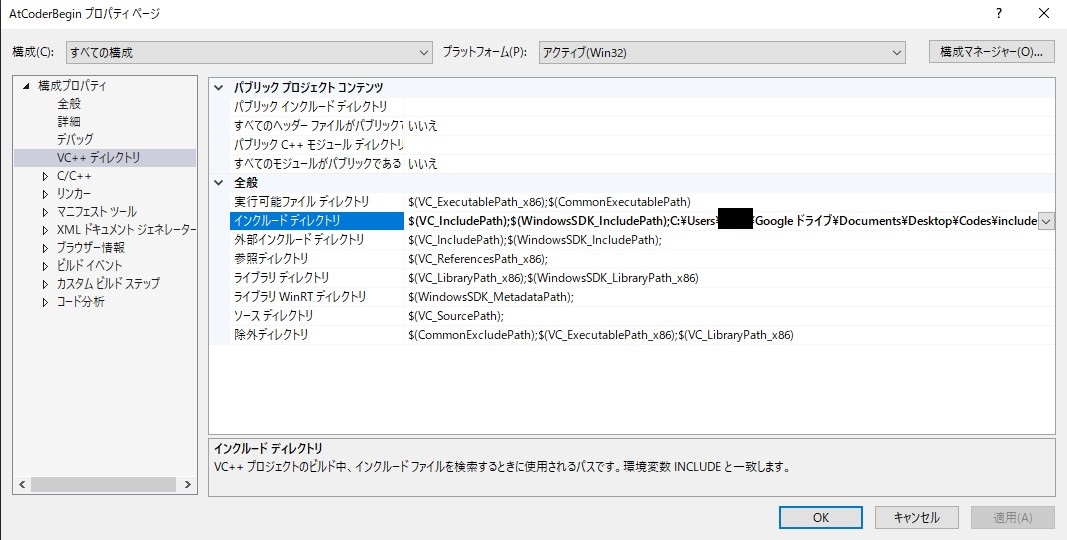Screen dimensions: 1067x540
Task: Click the 適用(A) button
Action: pyautogui.click(x=1013, y=518)
